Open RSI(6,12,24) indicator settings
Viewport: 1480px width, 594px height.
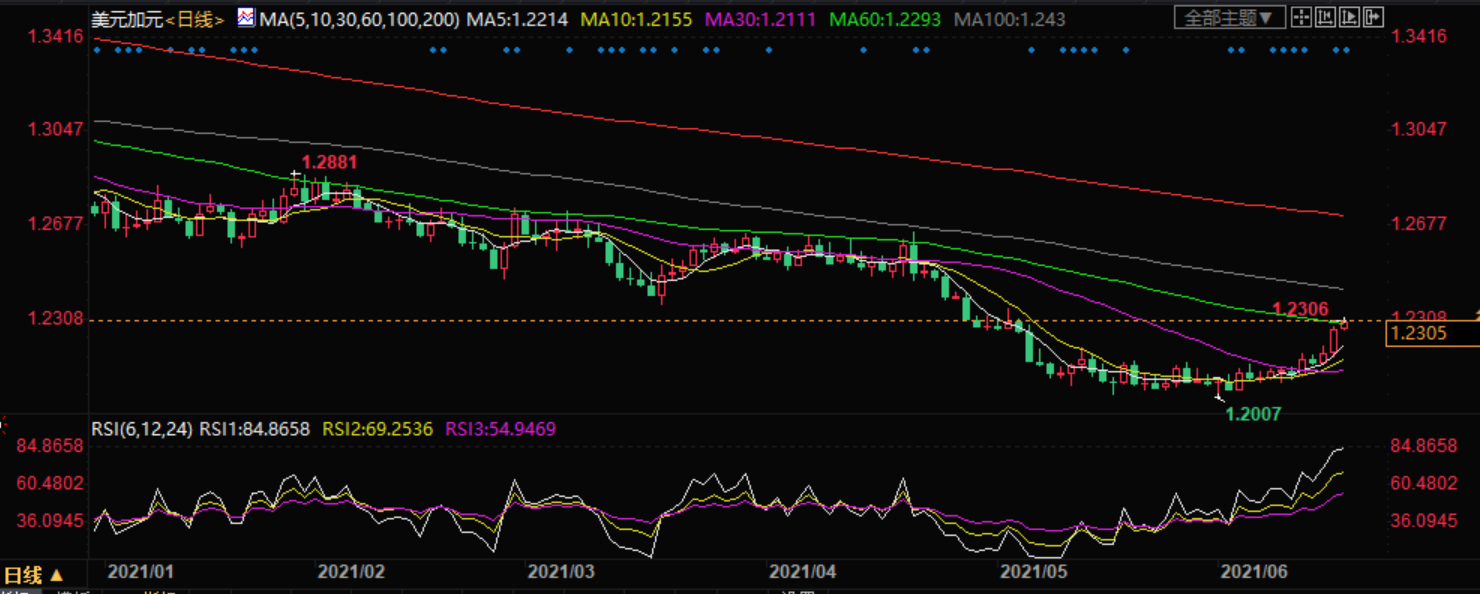[142, 429]
